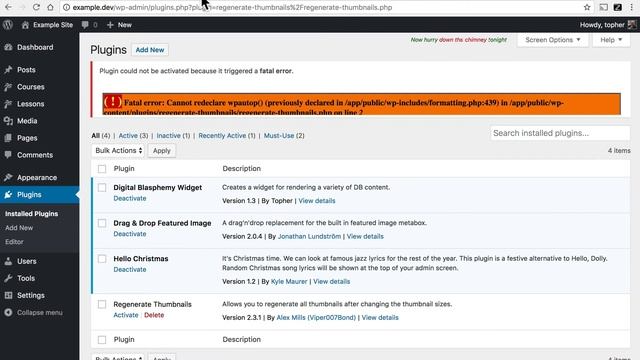Filter plugins by Inactive (1)
This screenshot has height=360, width=640.
tap(173, 136)
